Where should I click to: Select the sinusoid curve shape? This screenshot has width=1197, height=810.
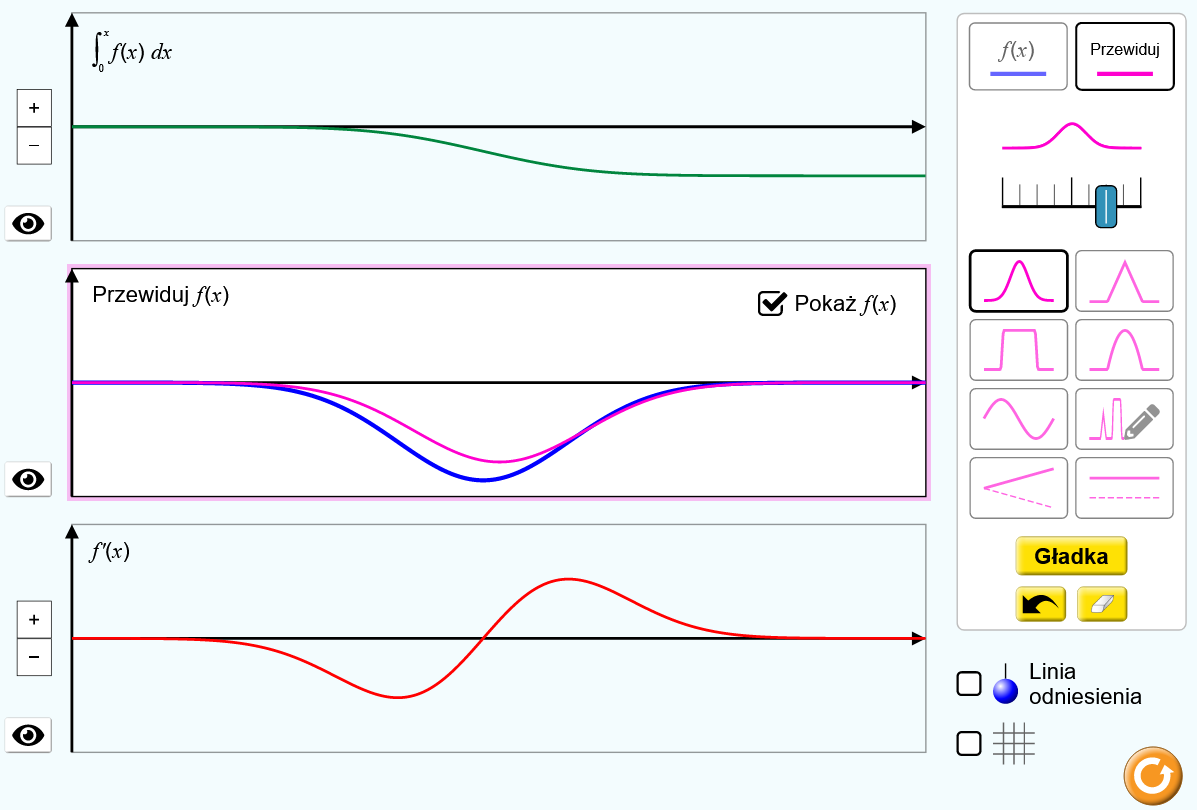pyautogui.click(x=1018, y=419)
